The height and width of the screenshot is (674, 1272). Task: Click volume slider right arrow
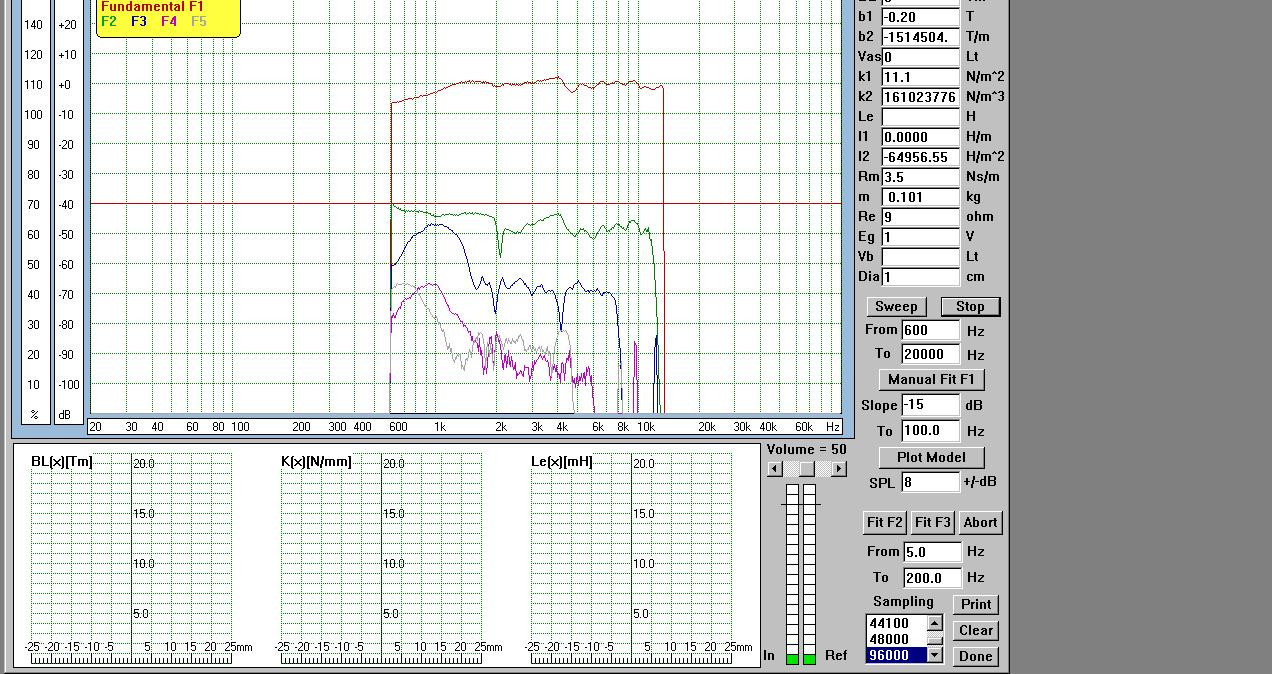coord(839,469)
